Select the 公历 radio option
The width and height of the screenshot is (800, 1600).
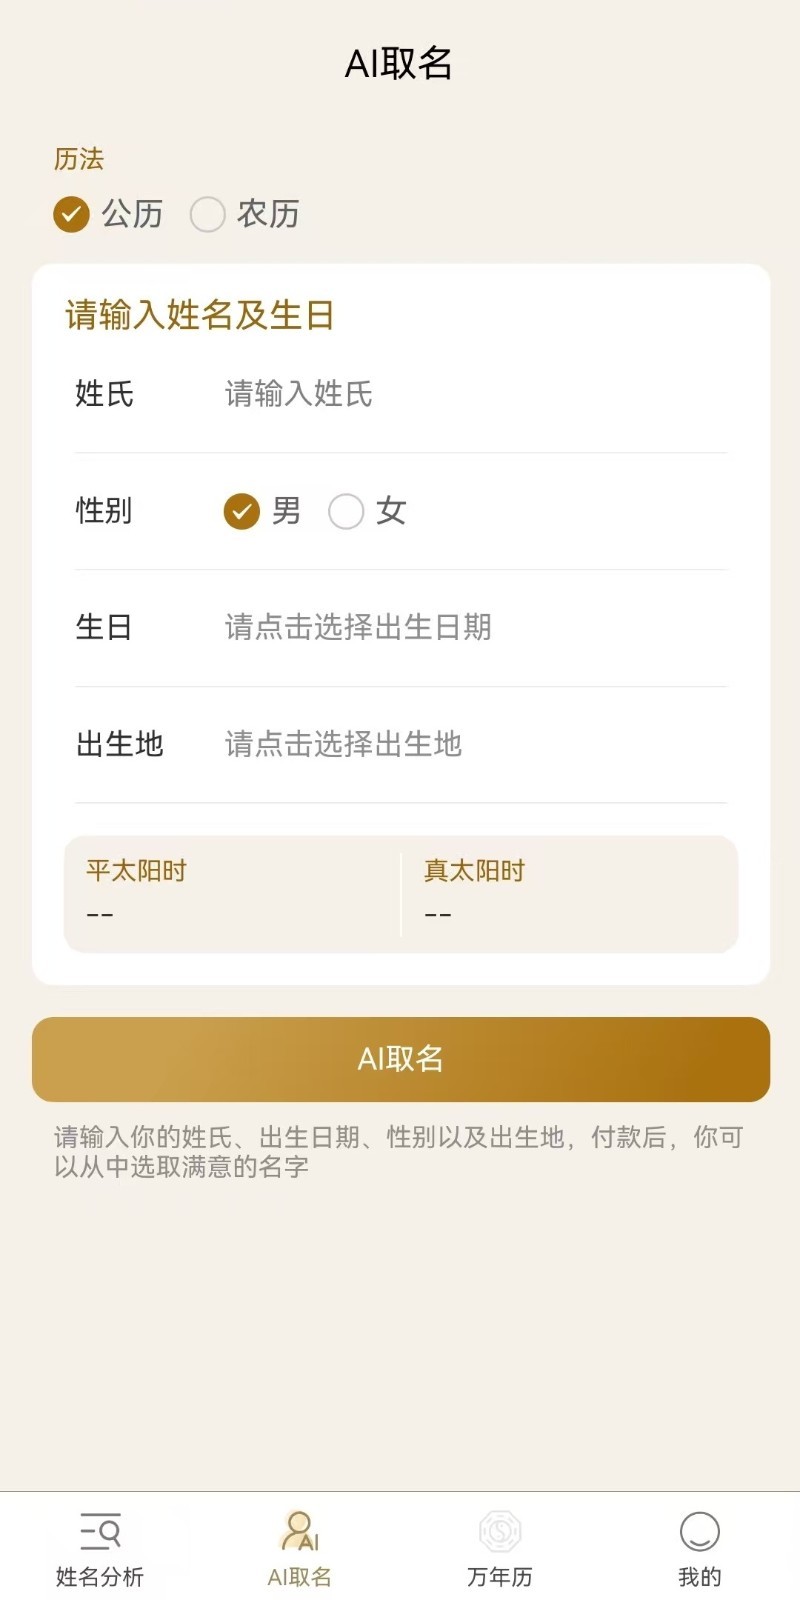click(72, 214)
